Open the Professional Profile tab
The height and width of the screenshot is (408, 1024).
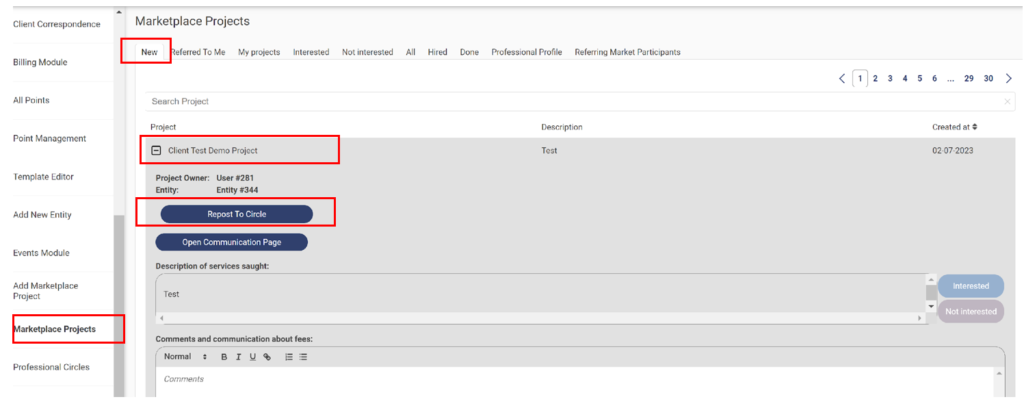point(526,52)
